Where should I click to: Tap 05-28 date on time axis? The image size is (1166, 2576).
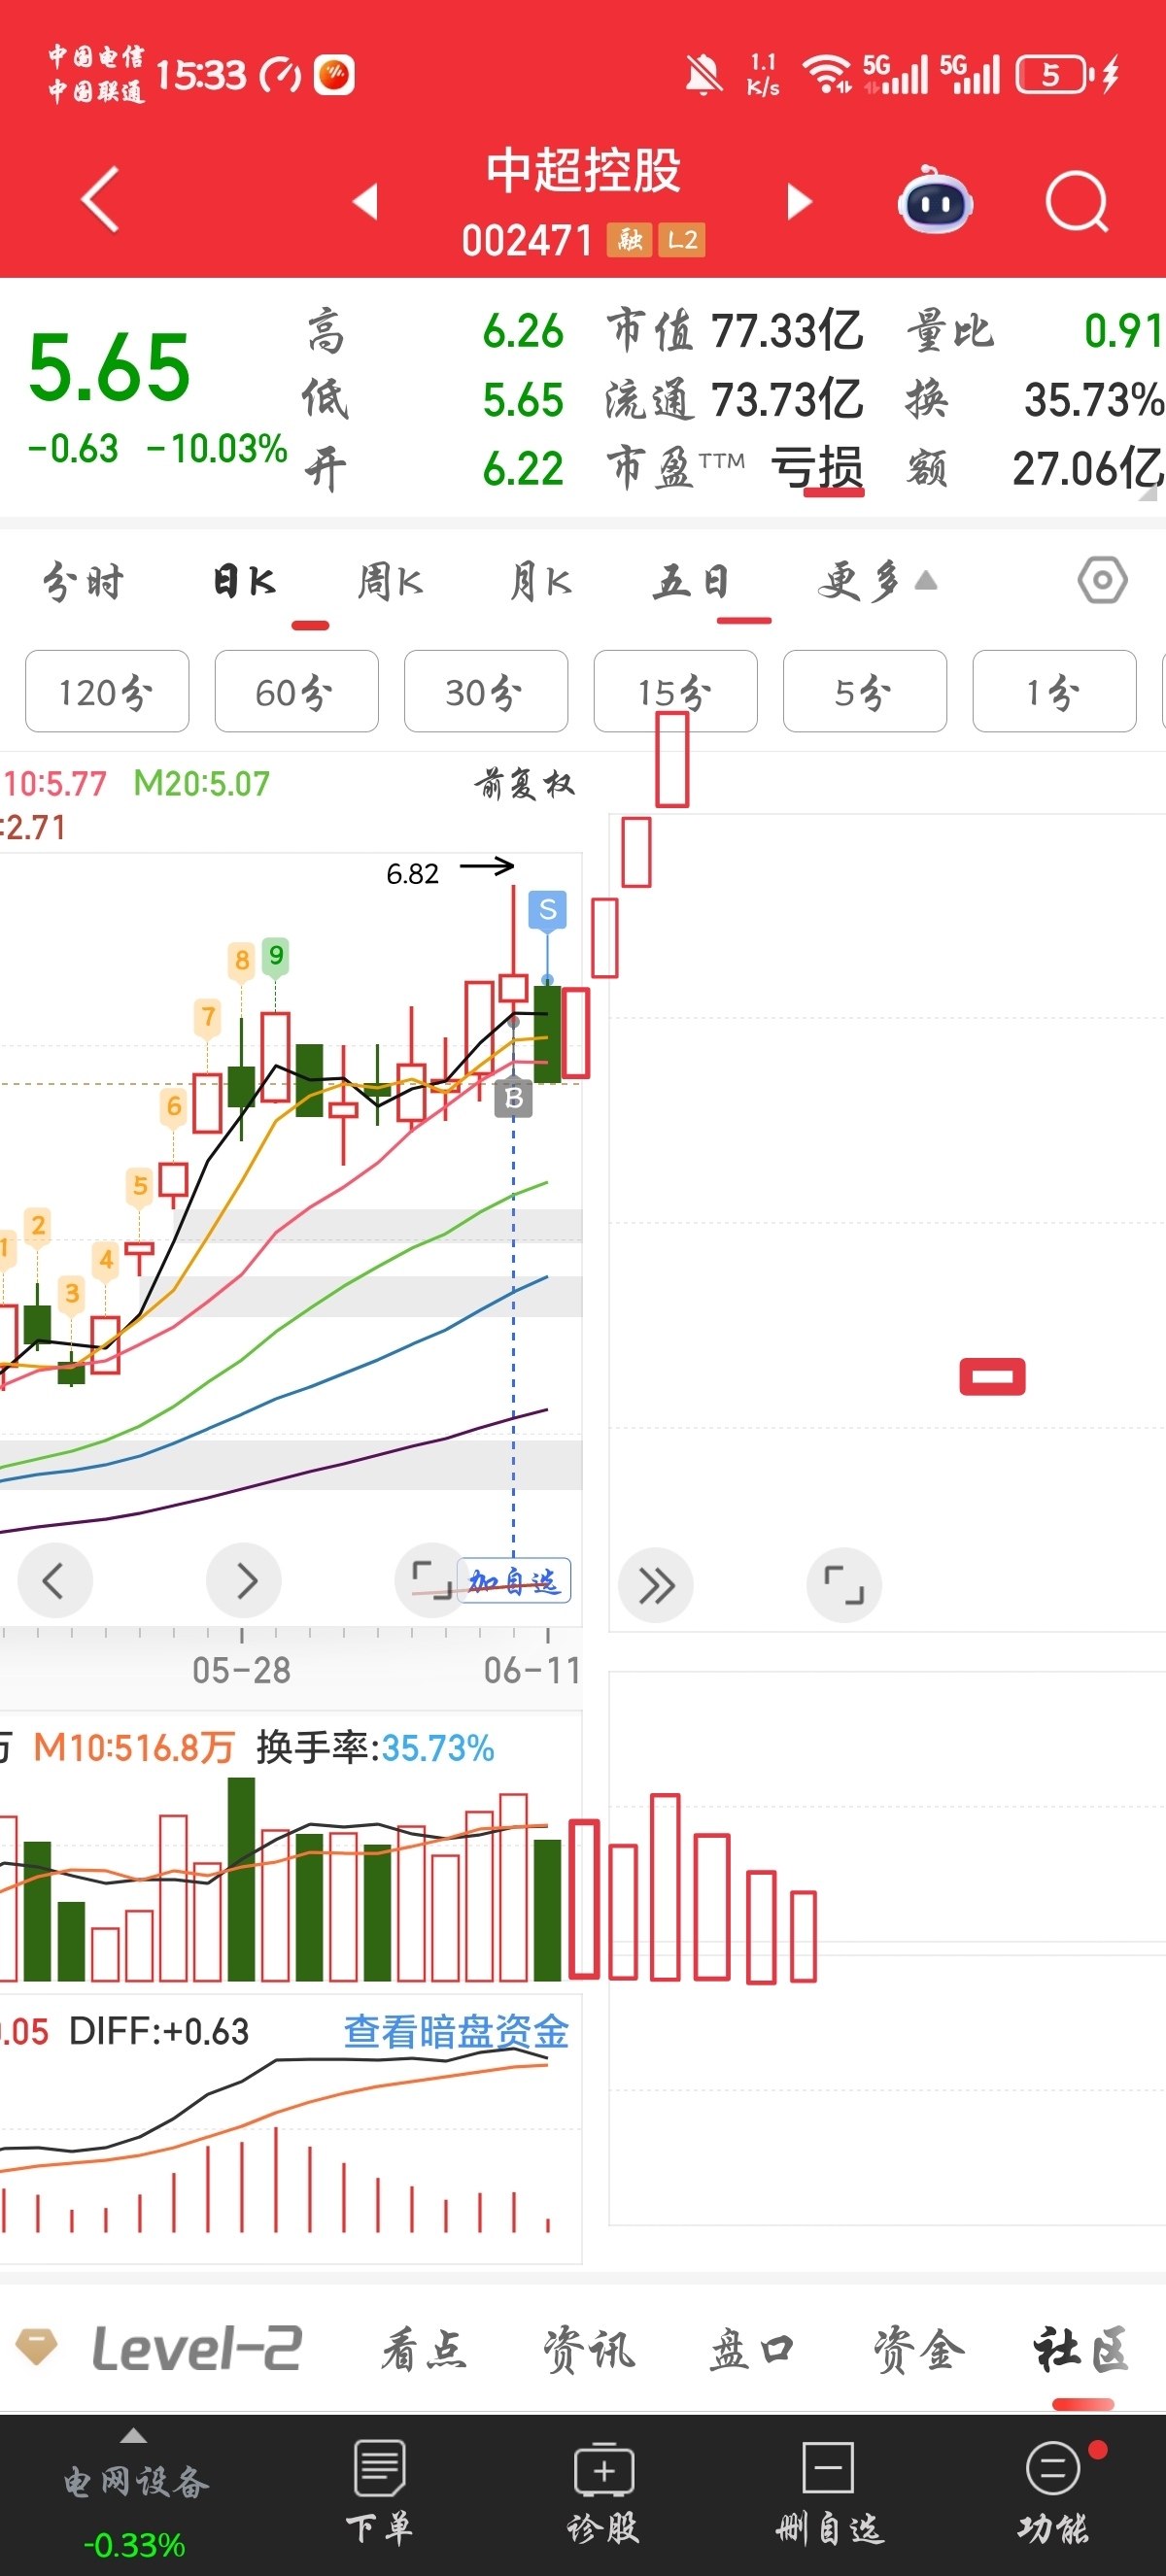click(x=242, y=1670)
